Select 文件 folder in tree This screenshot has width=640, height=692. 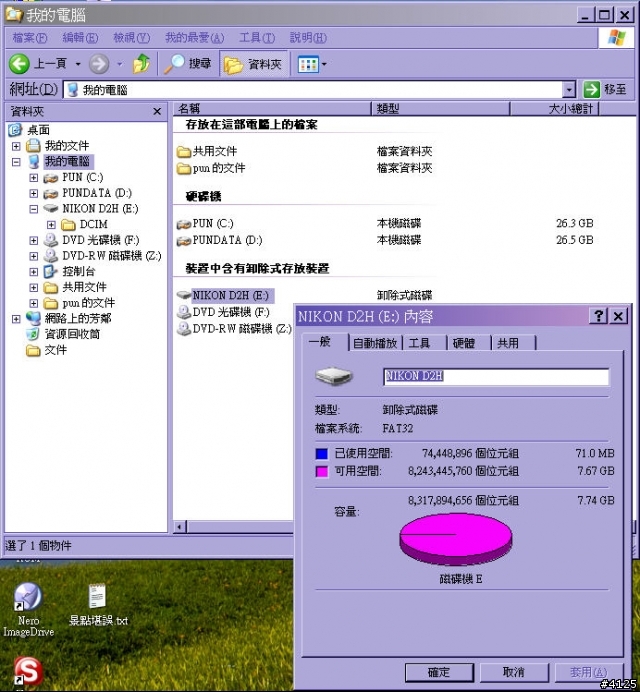pyautogui.click(x=46, y=350)
